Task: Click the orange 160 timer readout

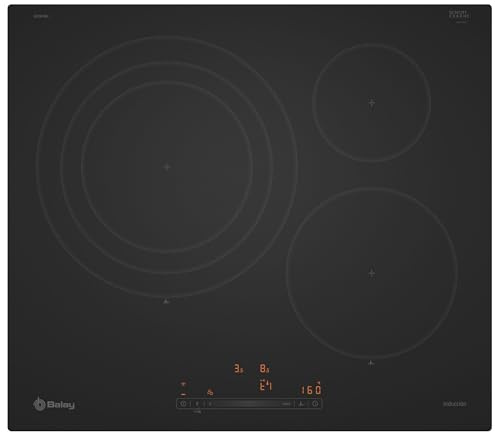Action: click(x=311, y=389)
